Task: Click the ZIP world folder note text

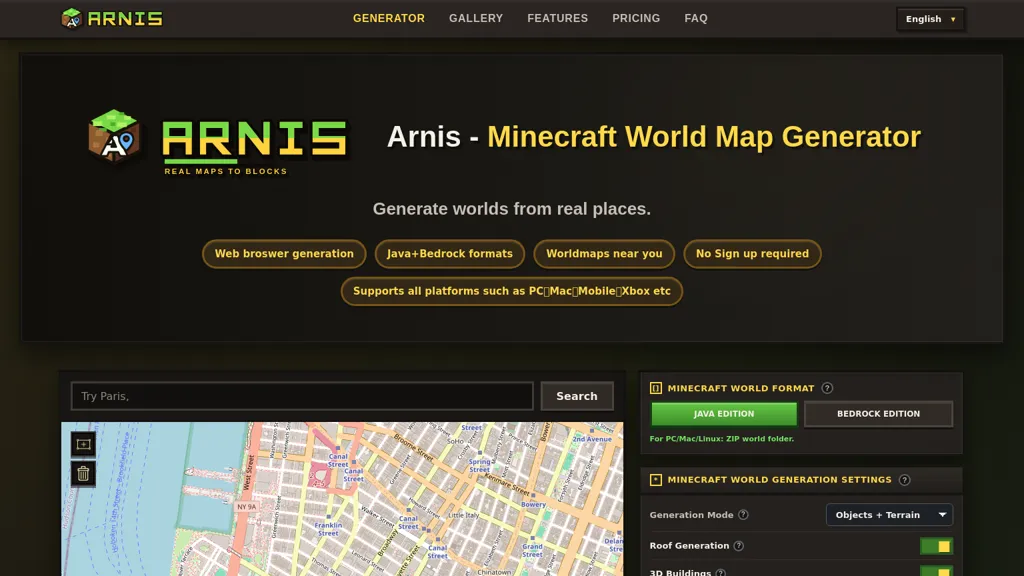Action: click(x=722, y=439)
